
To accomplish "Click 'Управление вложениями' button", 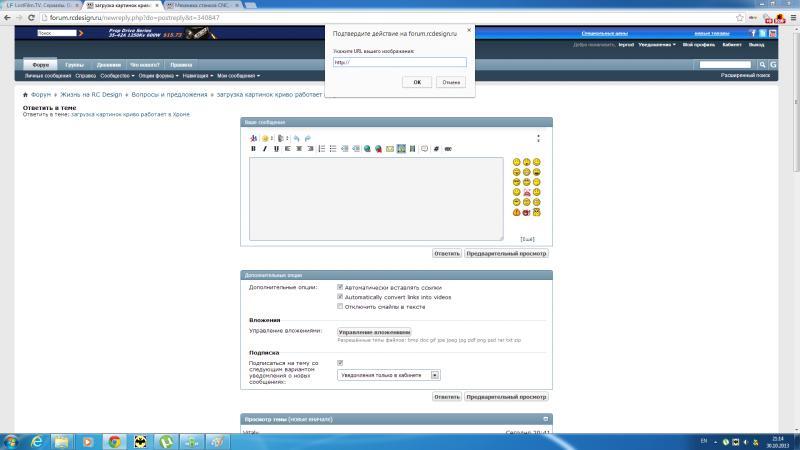I will point(374,332).
